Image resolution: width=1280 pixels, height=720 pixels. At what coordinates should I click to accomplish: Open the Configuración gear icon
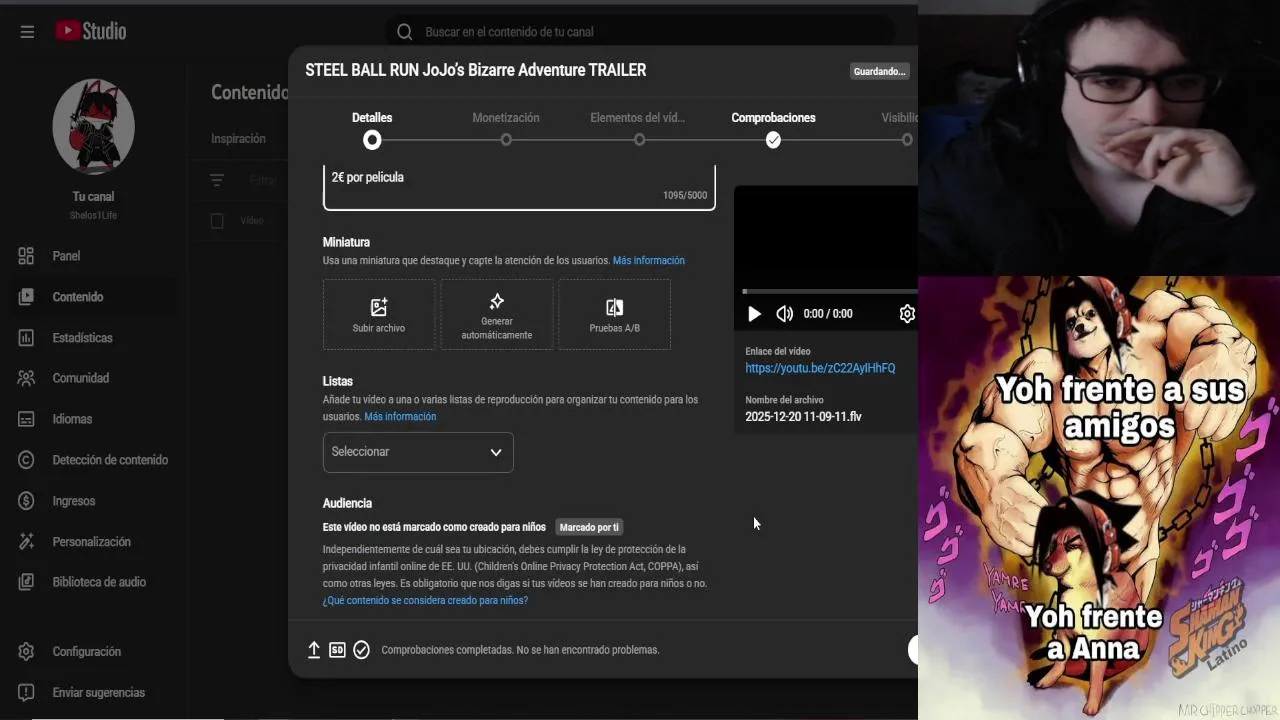point(27,652)
